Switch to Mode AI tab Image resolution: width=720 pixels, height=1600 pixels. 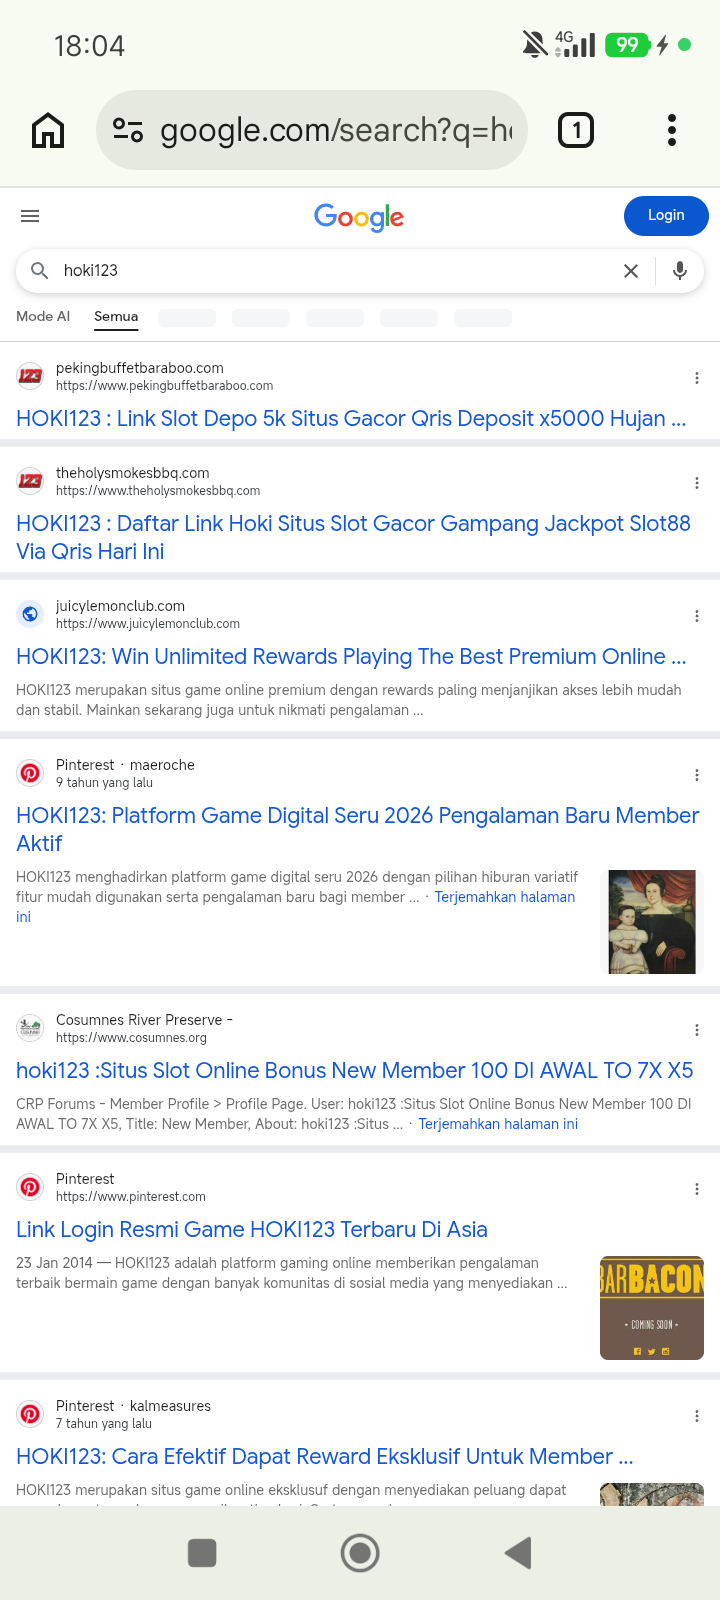point(43,316)
